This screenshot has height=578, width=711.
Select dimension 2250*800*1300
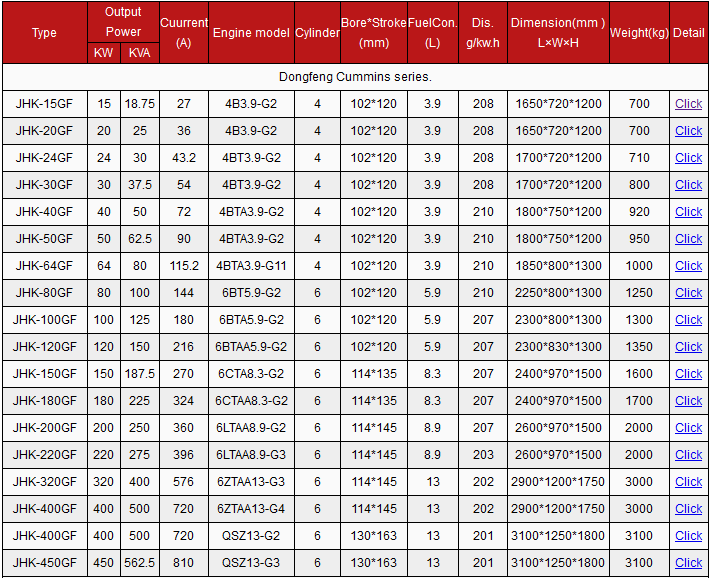point(558,293)
